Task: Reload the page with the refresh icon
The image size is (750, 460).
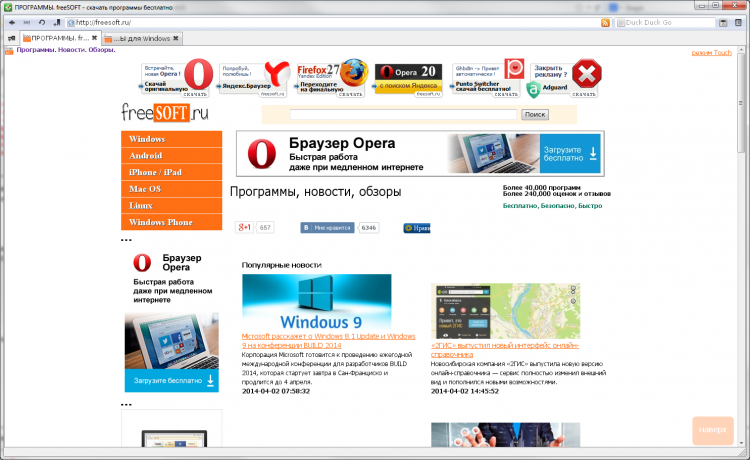Action: coord(42,22)
